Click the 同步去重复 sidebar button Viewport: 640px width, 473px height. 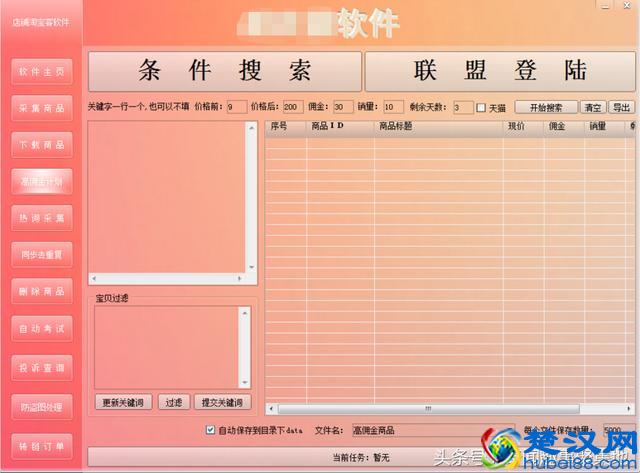click(42, 255)
